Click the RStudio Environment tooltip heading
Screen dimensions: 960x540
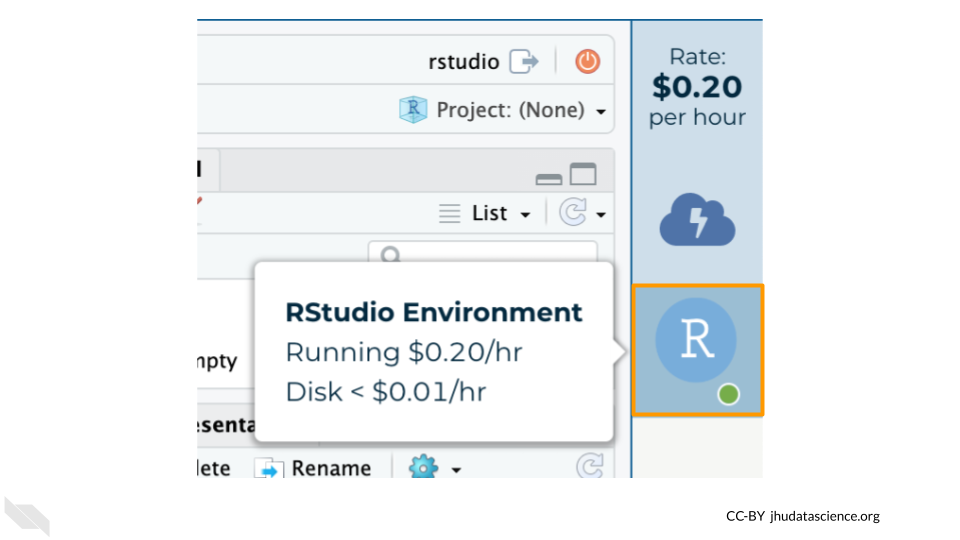point(433,312)
